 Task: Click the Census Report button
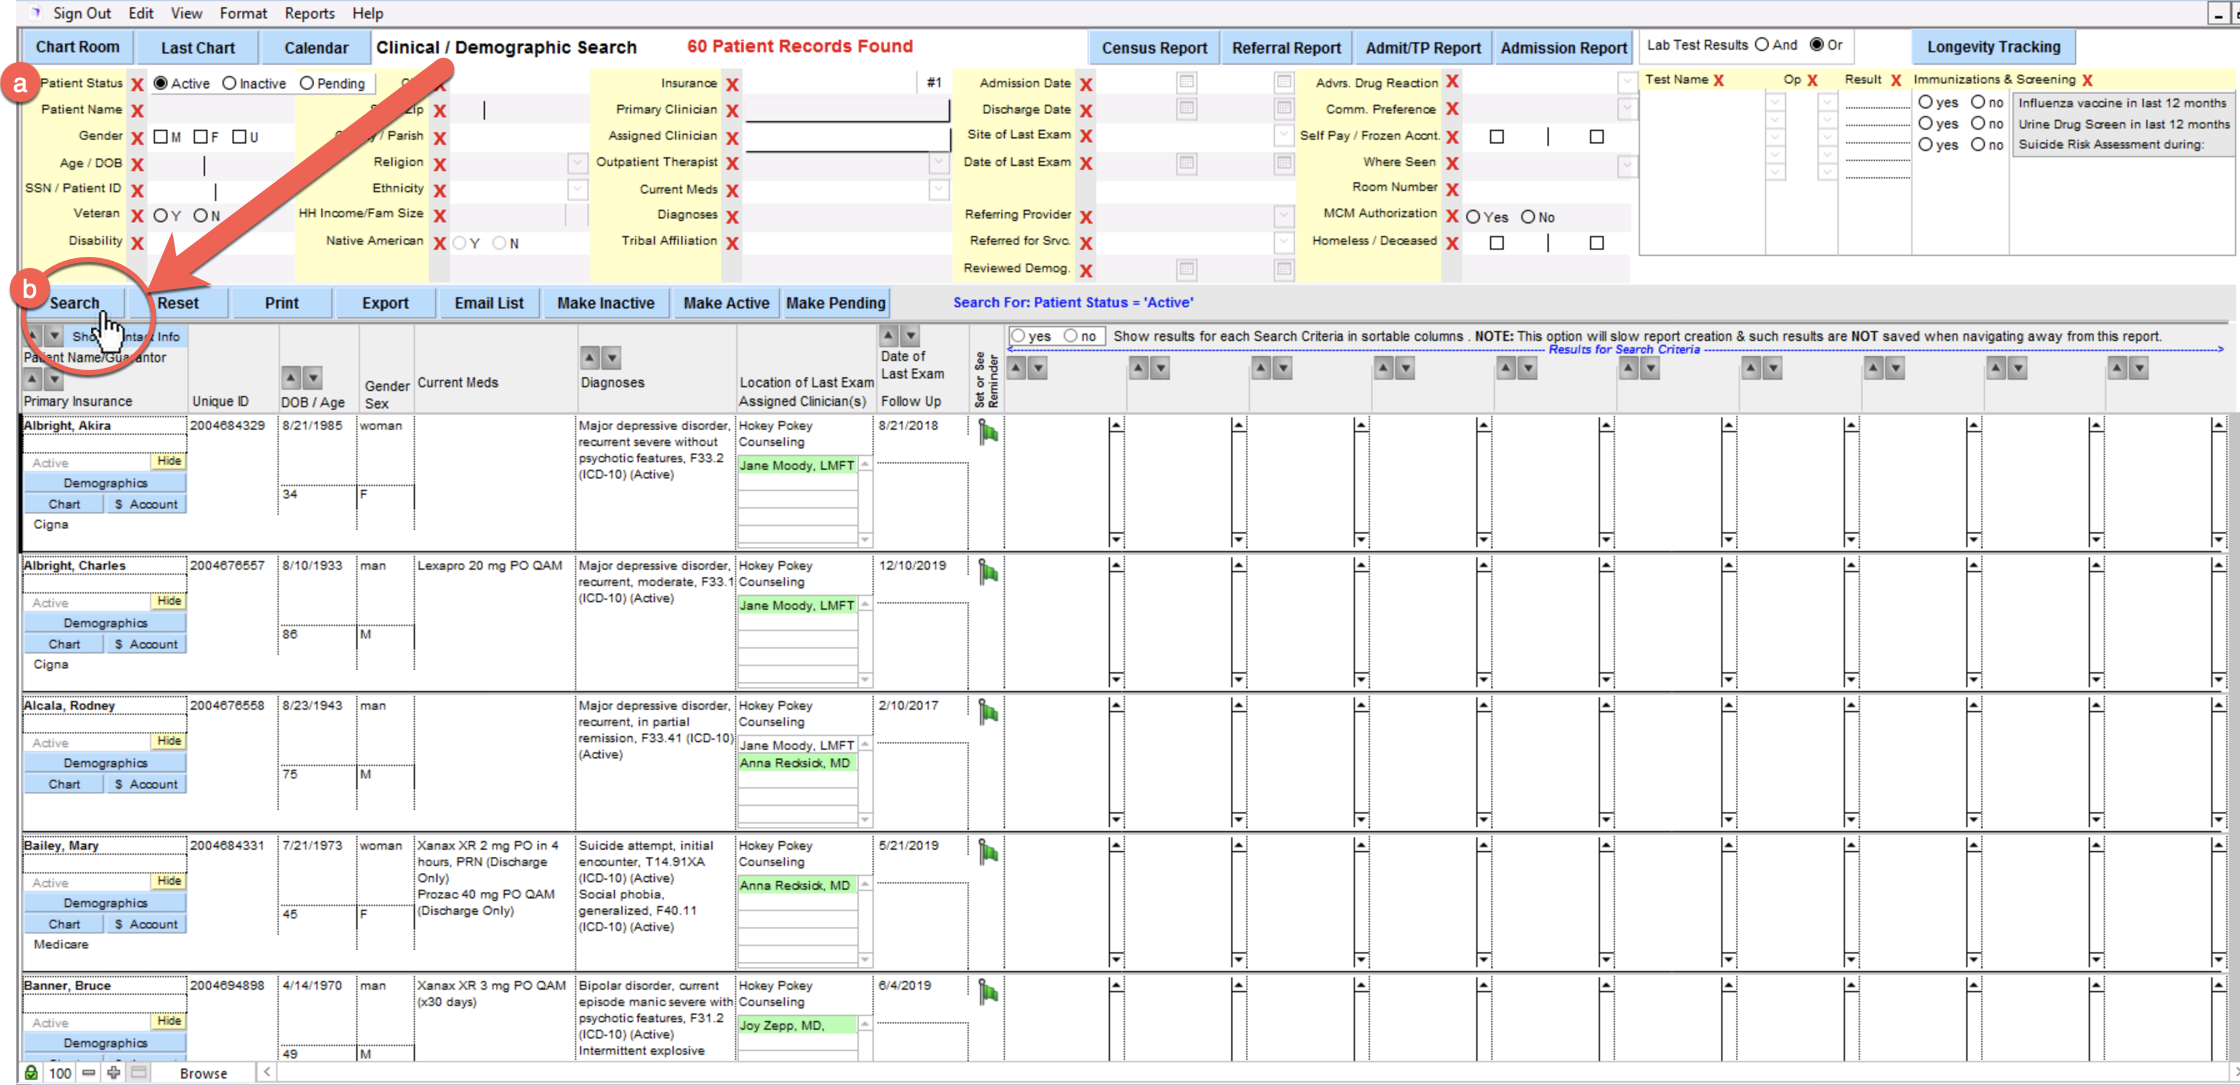click(x=1152, y=46)
